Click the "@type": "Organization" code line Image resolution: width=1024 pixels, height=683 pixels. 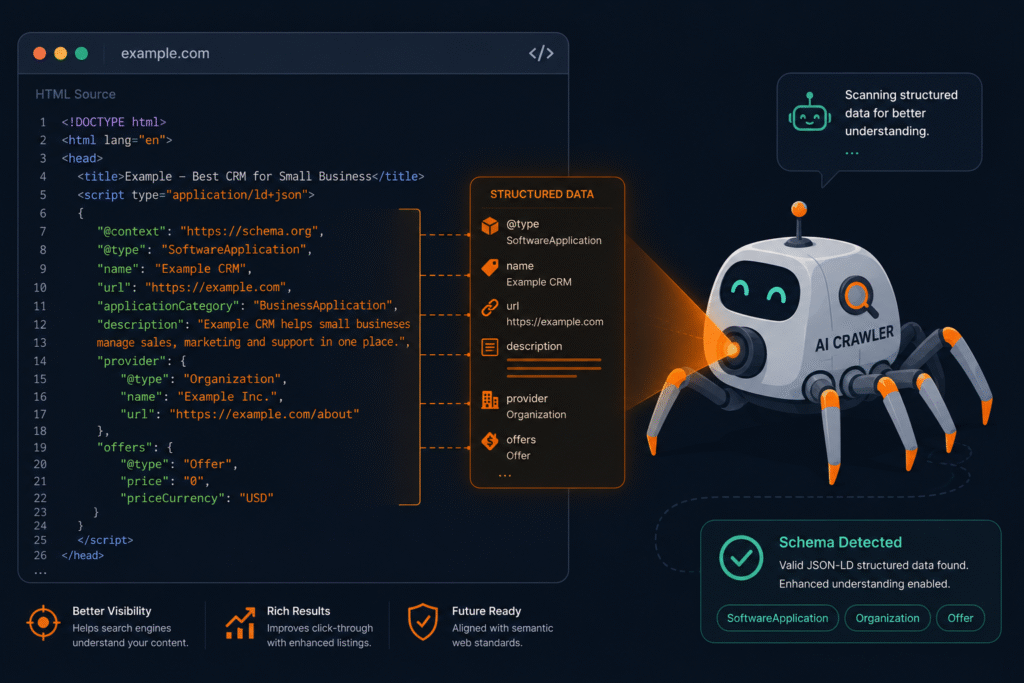tap(203, 379)
